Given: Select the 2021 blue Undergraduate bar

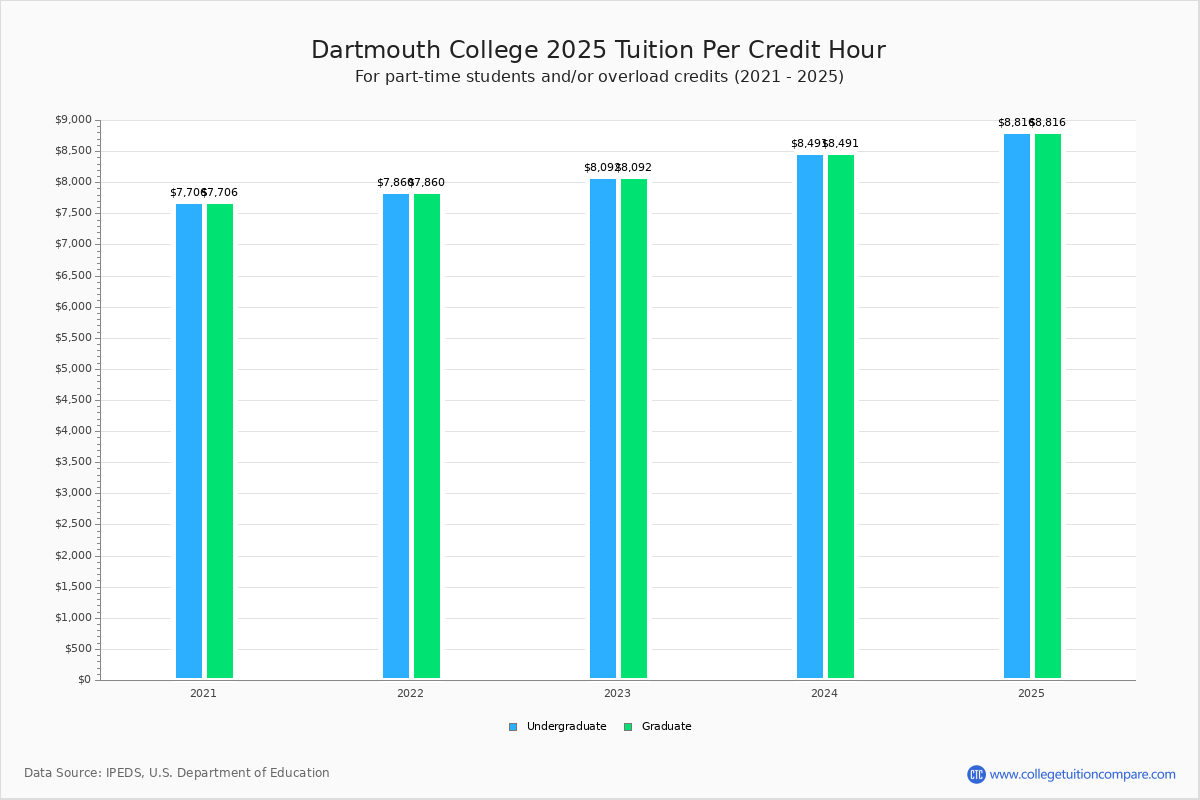Looking at the screenshot, I should coord(189,441).
